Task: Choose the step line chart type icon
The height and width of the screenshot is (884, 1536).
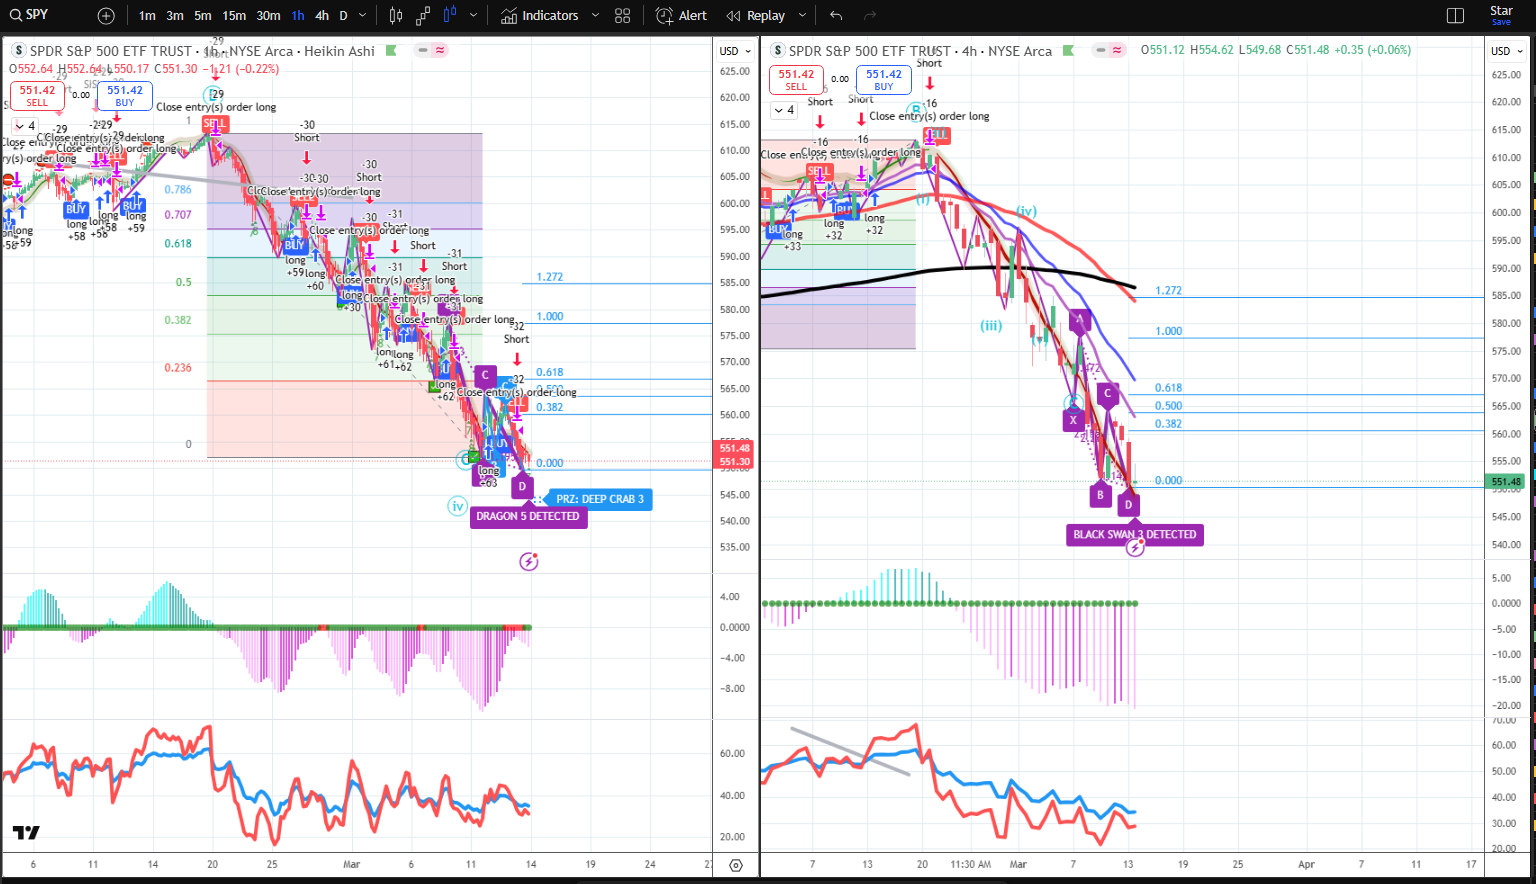Action: pos(423,16)
